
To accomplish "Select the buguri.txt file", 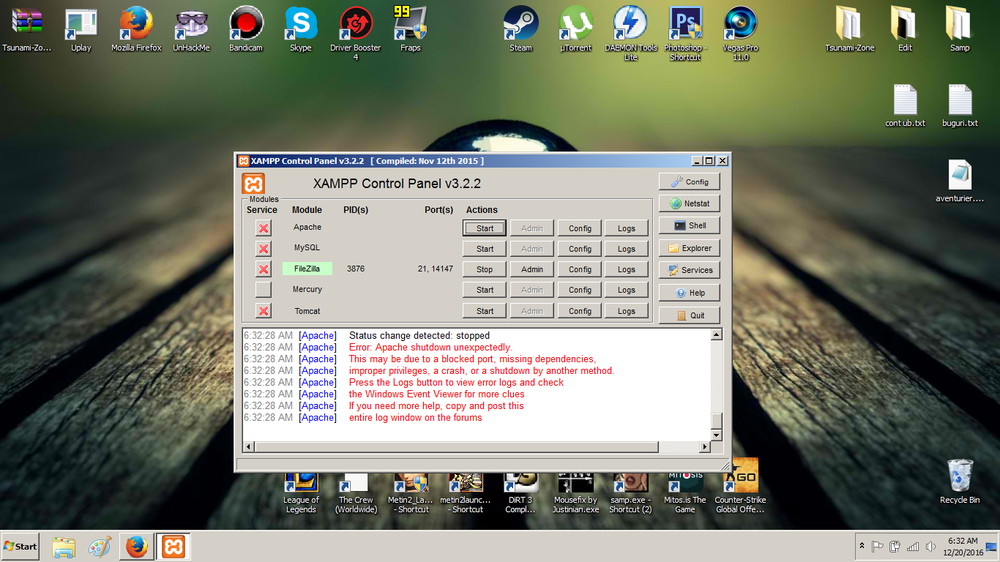I will coord(959,105).
